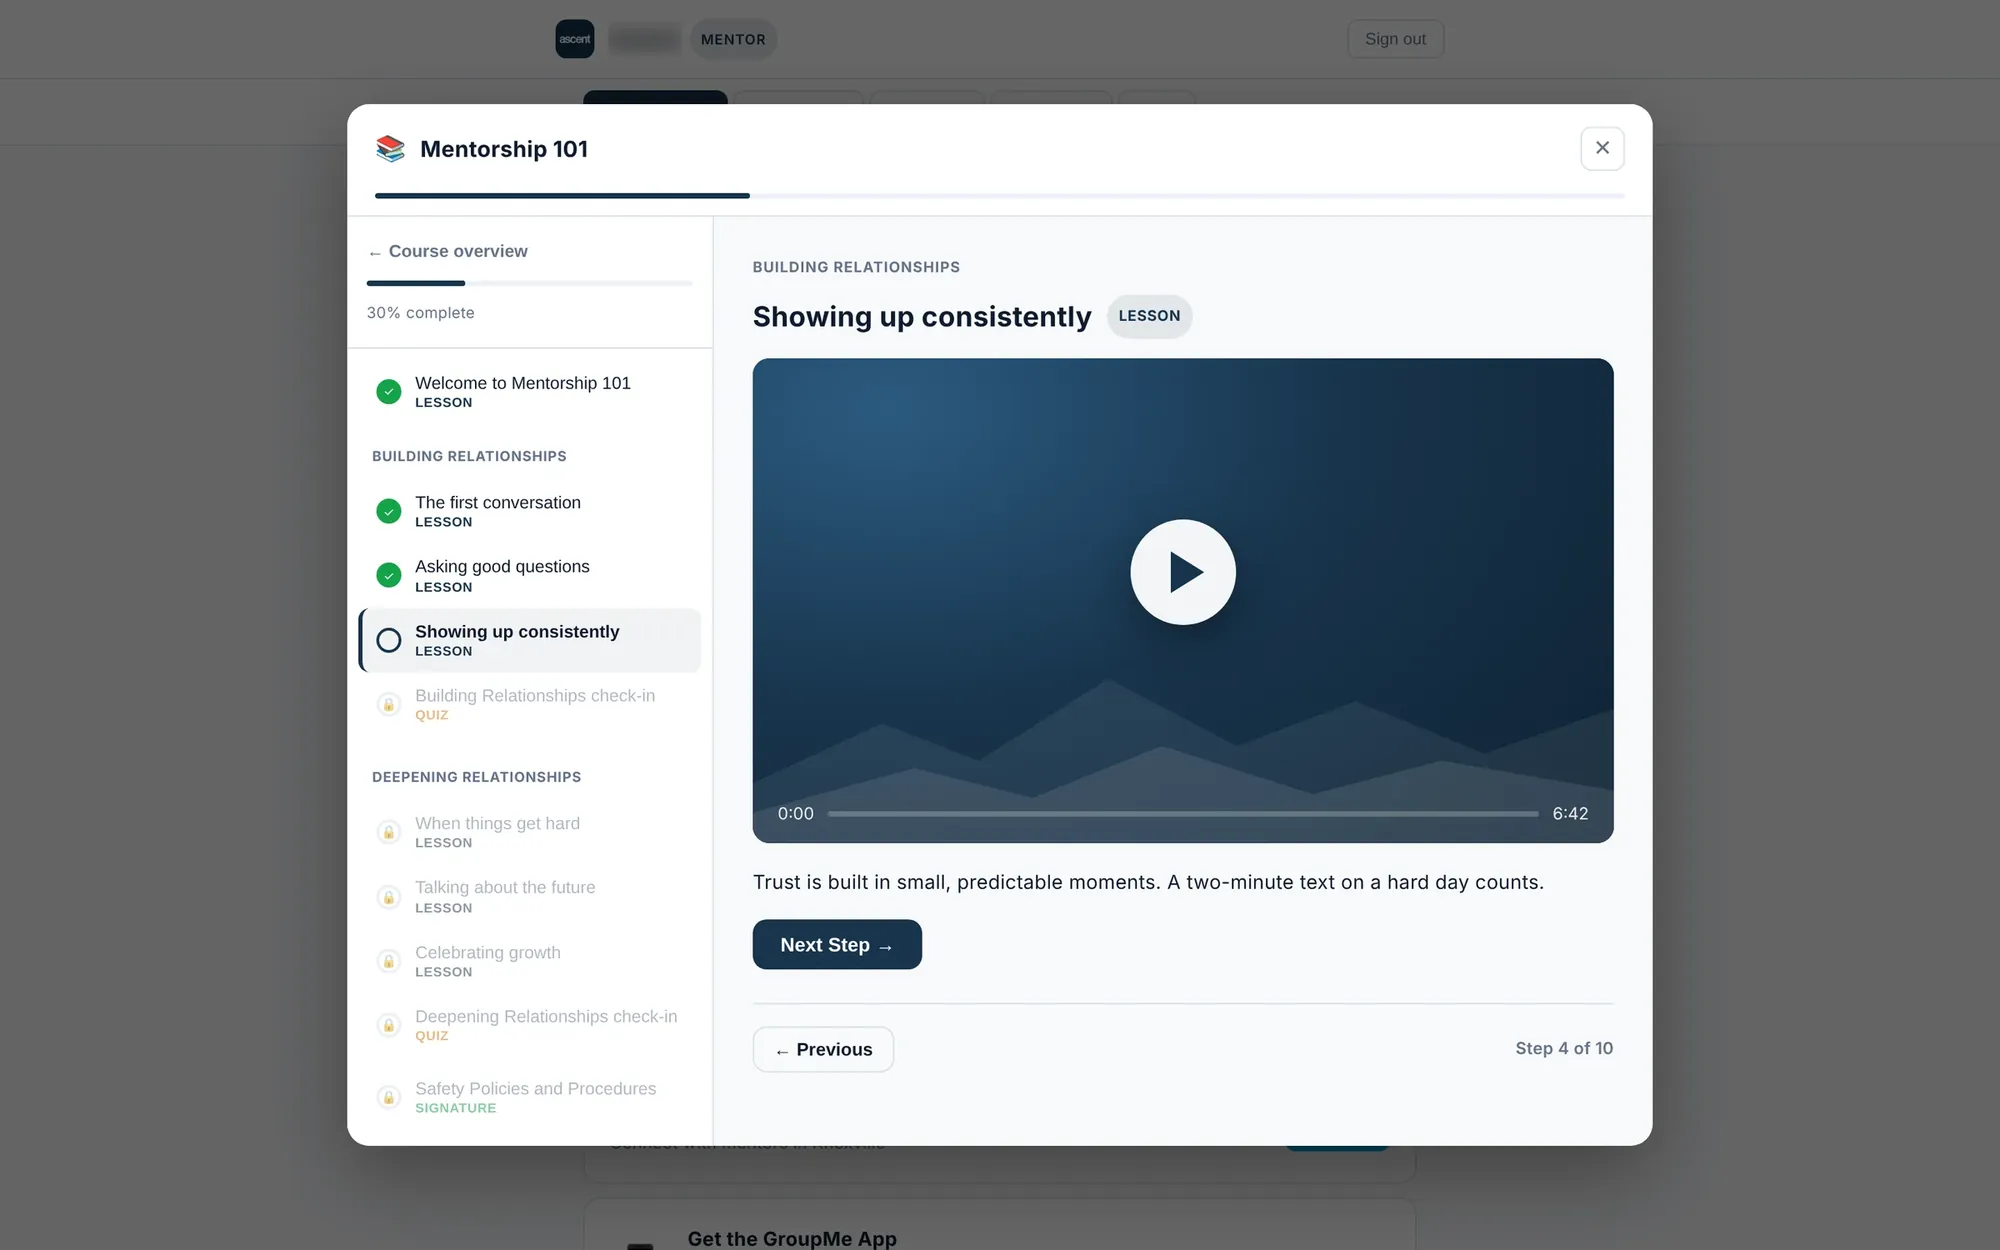Open Welcome to Mentorship 101 lesson
This screenshot has width=2000, height=1250.
[x=530, y=392]
